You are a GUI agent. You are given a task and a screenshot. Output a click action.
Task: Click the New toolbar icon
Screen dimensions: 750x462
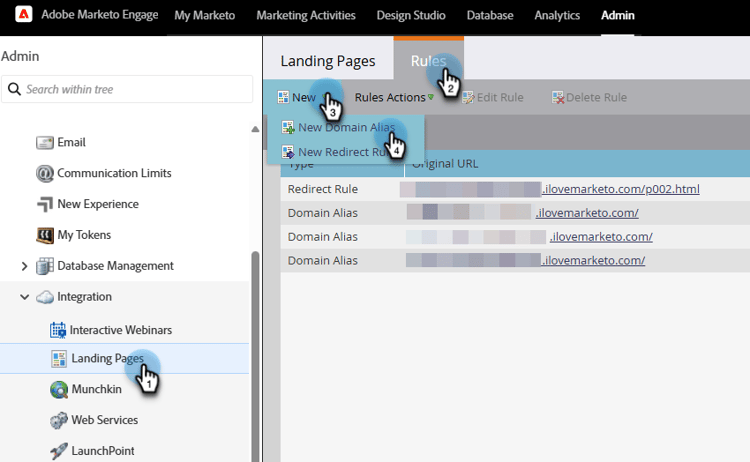[x=283, y=97]
